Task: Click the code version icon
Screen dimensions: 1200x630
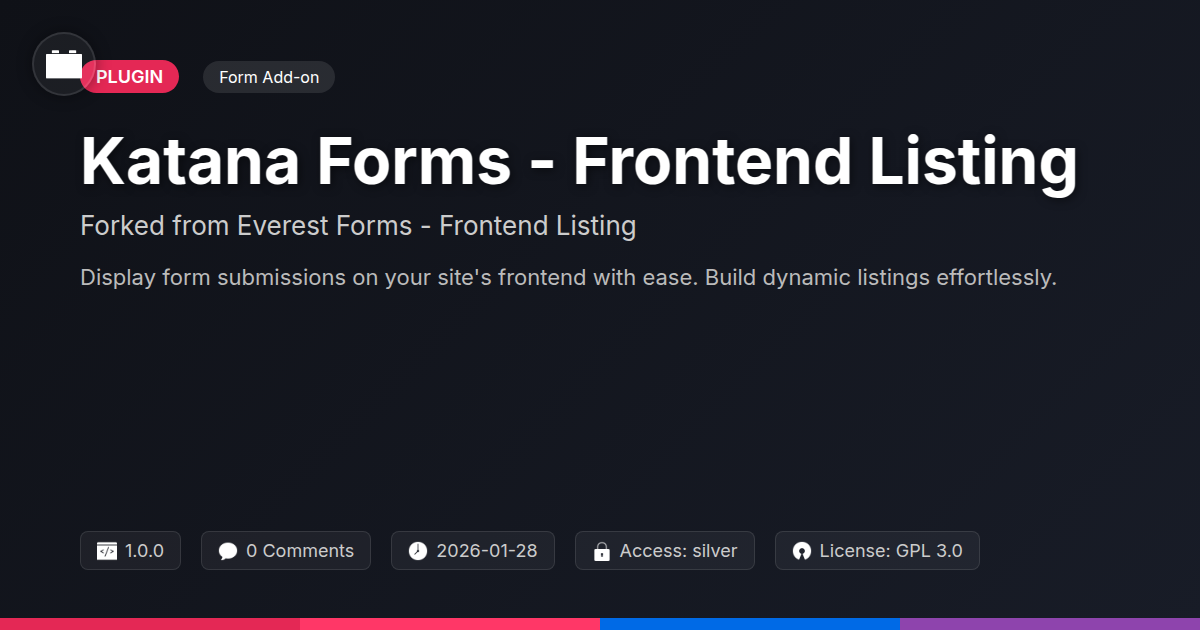Action: pos(107,551)
